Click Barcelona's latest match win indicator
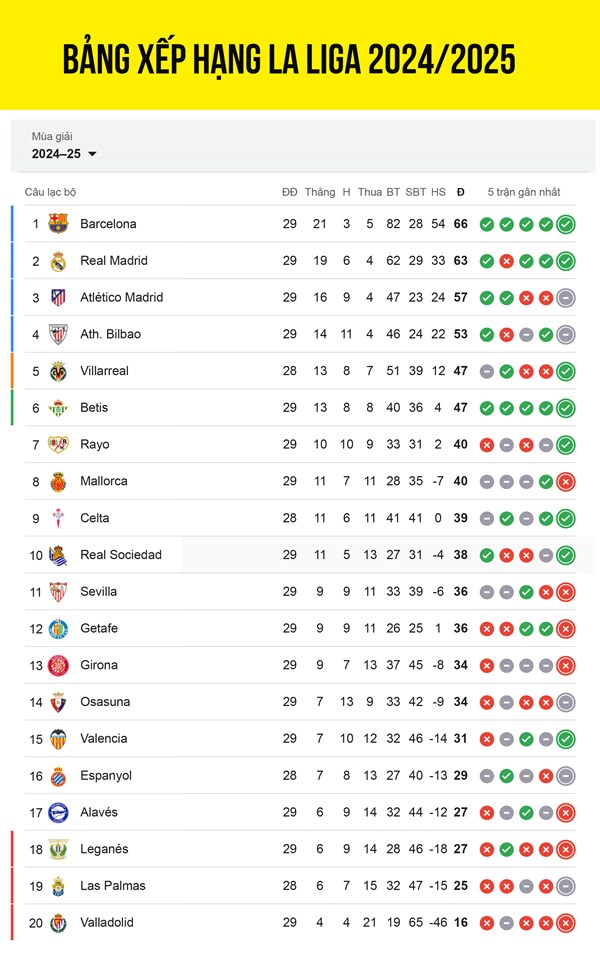Screen dimensions: 600x956 566,224
